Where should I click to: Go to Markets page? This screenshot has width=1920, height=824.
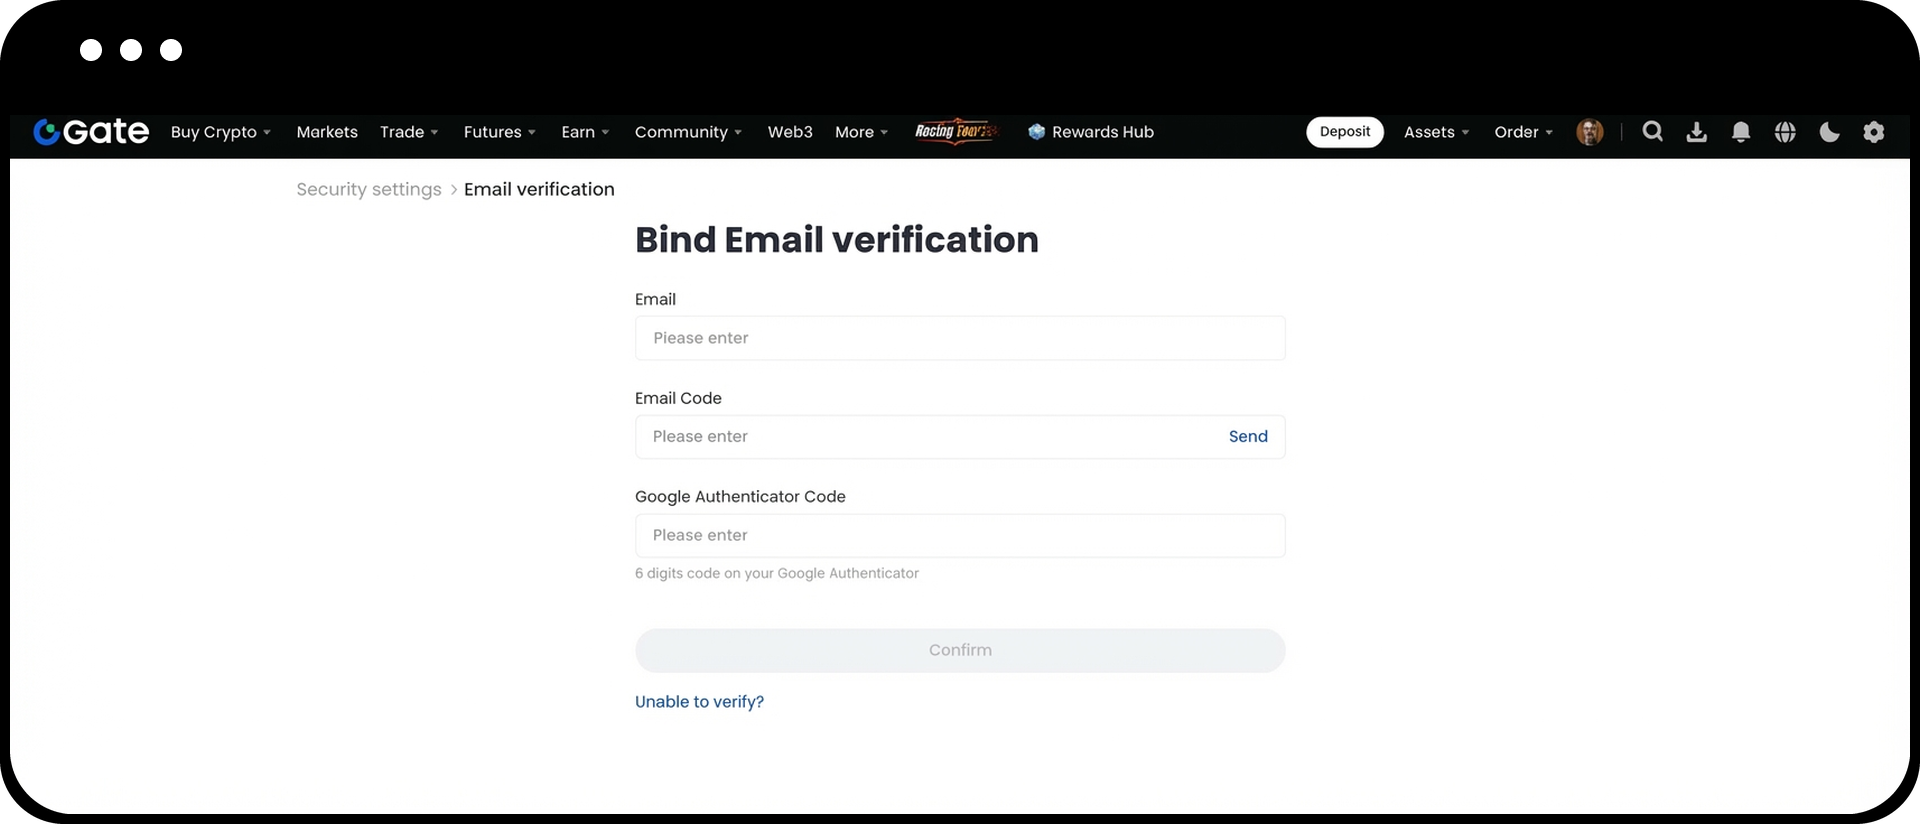[327, 132]
